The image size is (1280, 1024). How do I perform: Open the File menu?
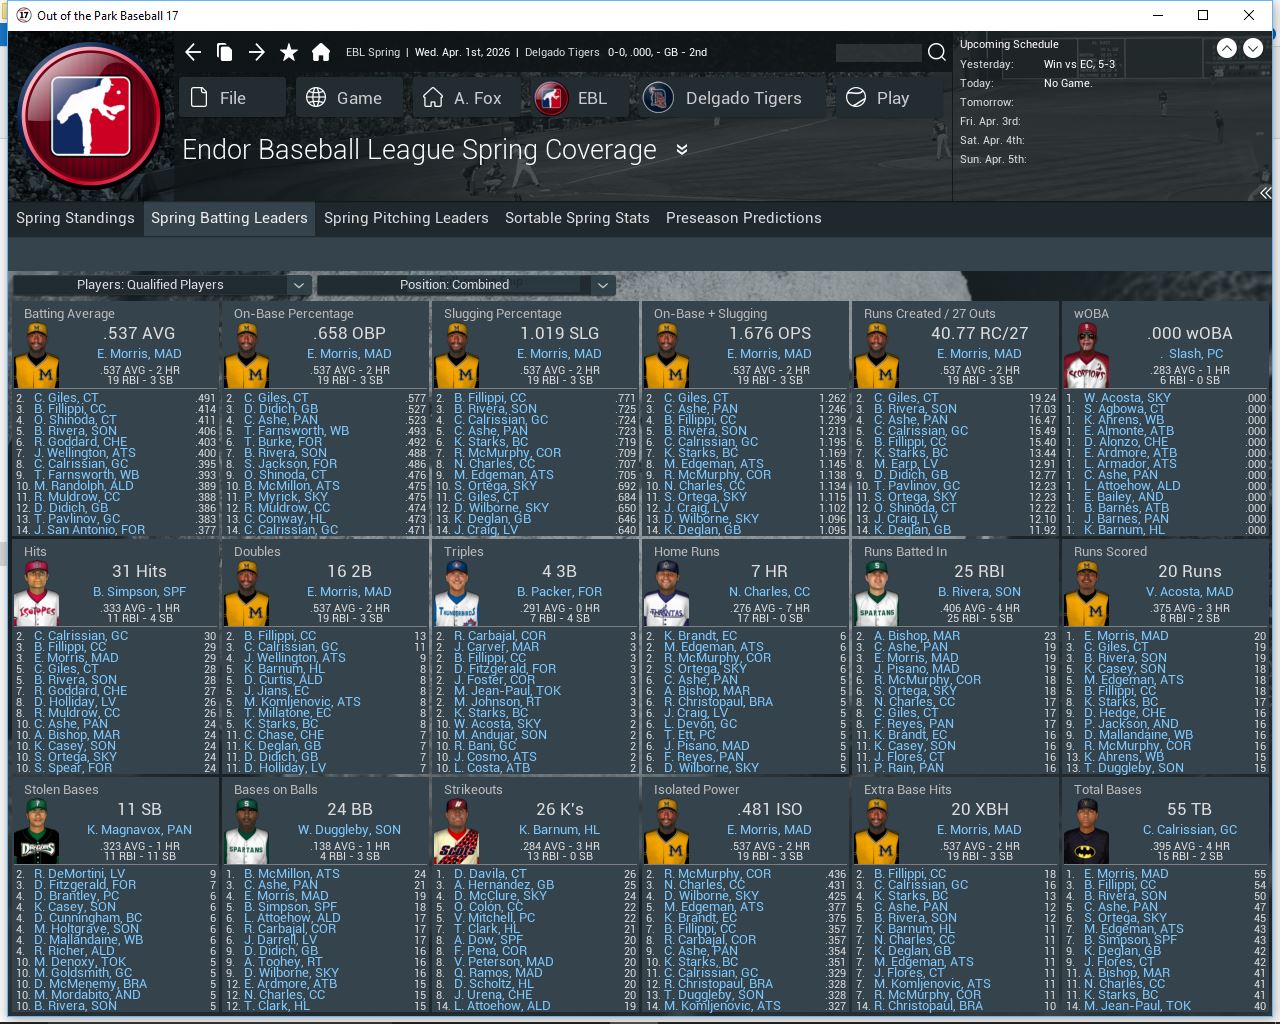233,98
